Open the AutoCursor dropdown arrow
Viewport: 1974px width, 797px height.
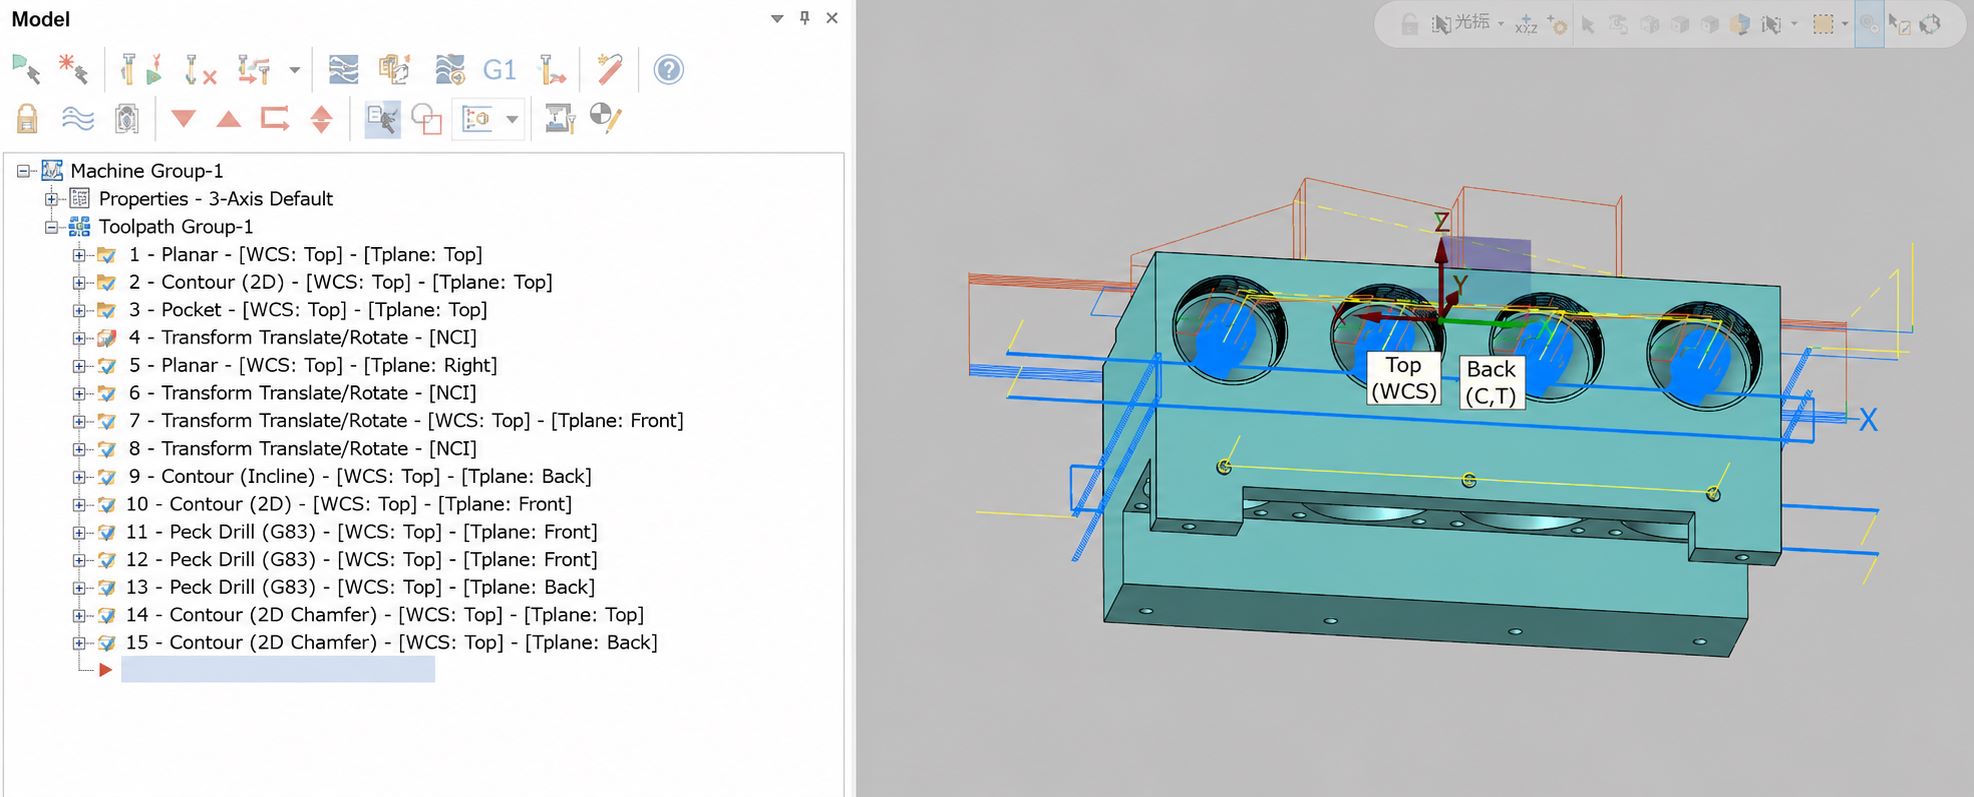pos(1501,24)
